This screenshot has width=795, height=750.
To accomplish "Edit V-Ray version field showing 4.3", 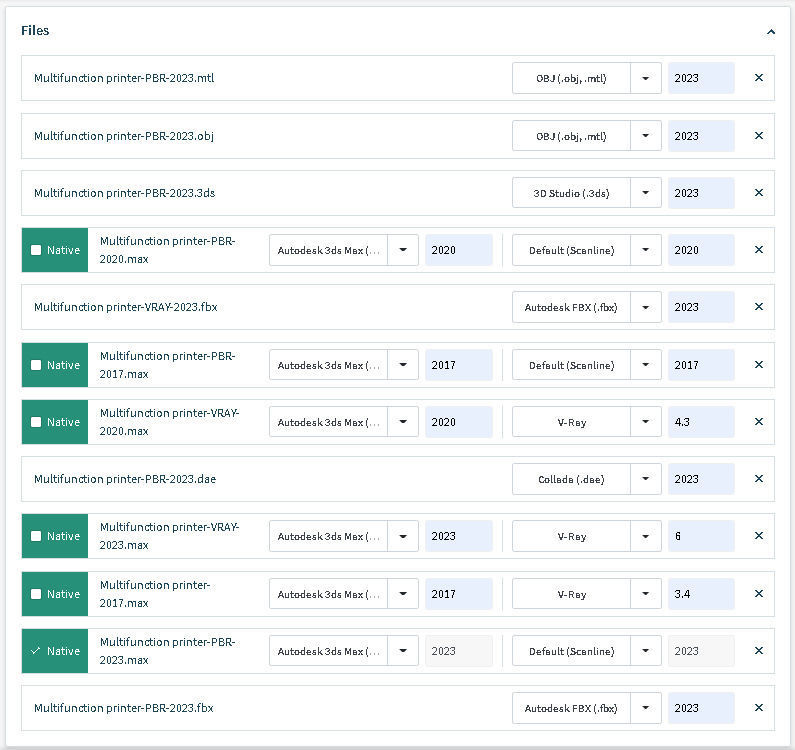I will click(701, 422).
